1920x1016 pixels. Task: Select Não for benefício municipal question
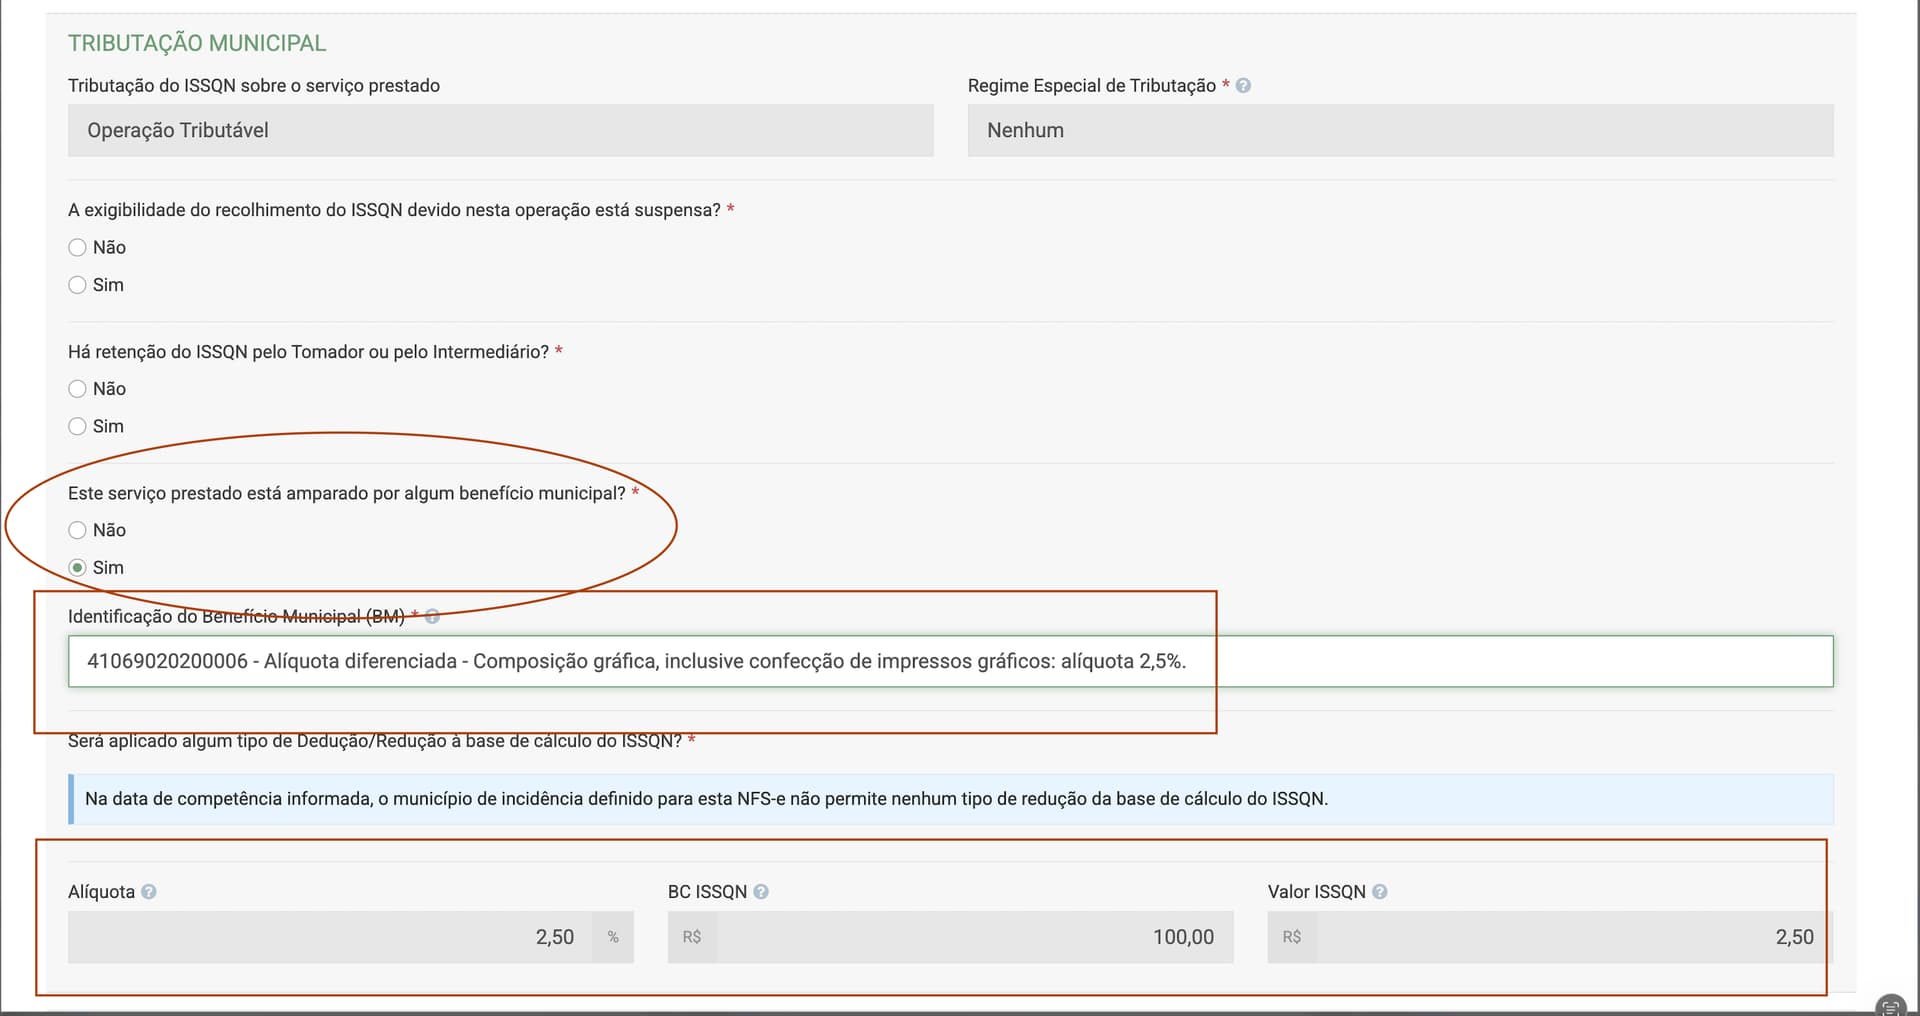(x=77, y=530)
